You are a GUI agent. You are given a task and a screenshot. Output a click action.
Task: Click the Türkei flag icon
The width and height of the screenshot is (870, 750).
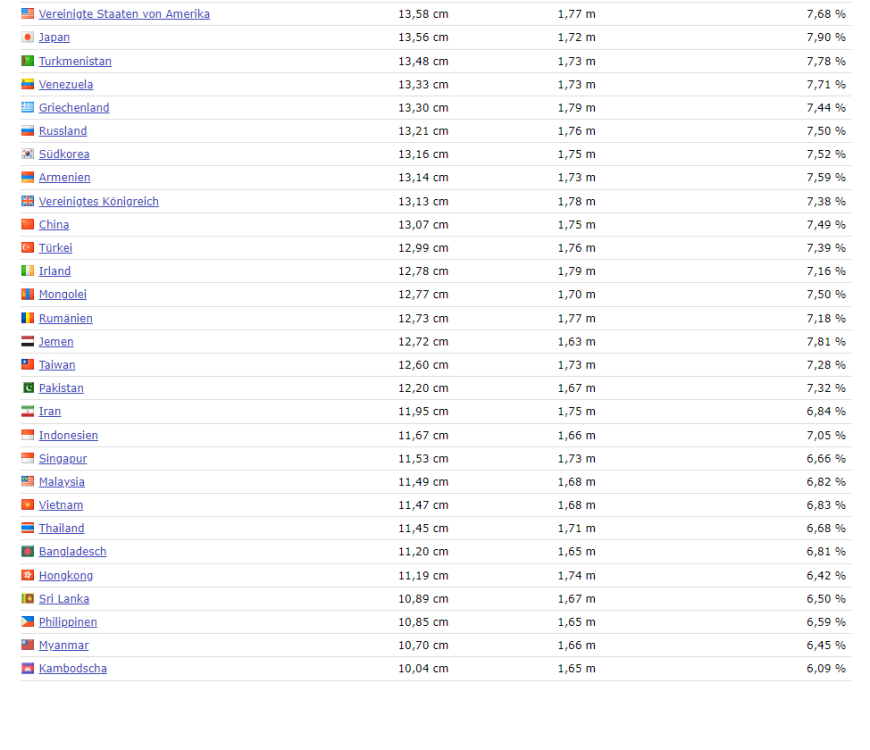pos(28,247)
